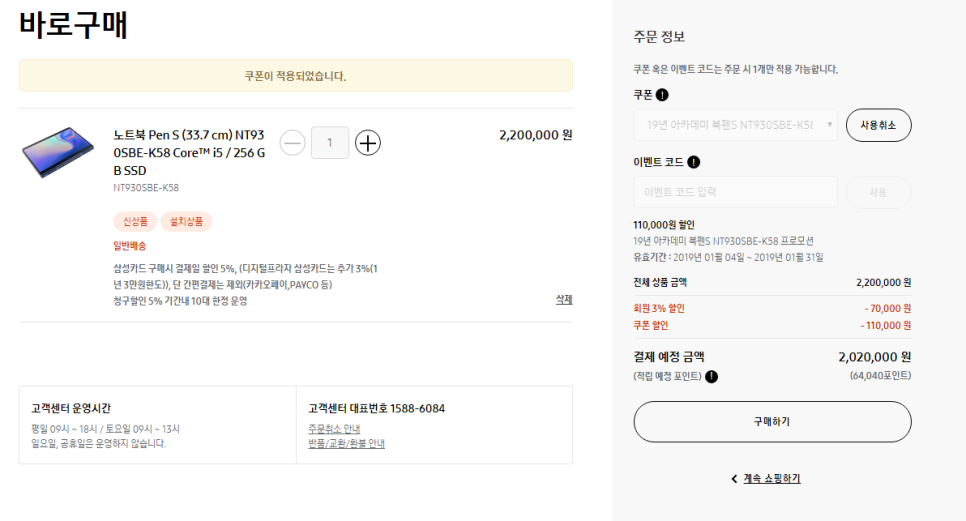Open the coupon selection dropdown

735,125
